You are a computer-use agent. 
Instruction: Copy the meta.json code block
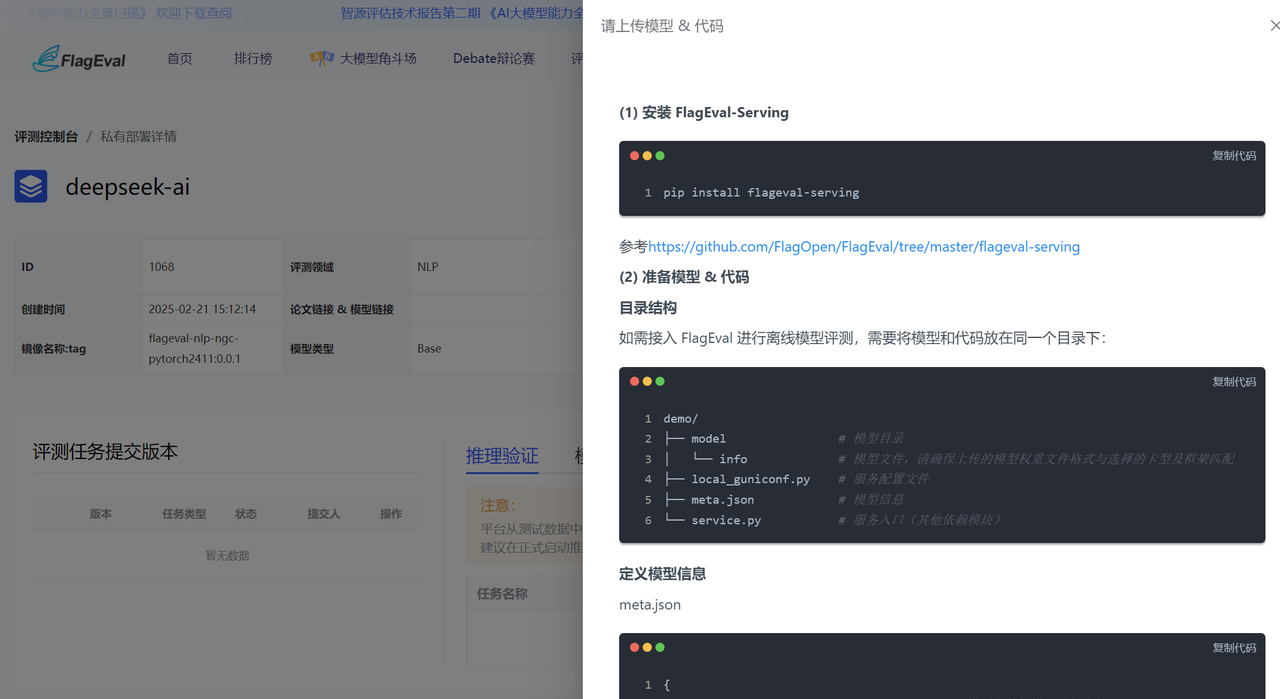pyautogui.click(x=1234, y=648)
